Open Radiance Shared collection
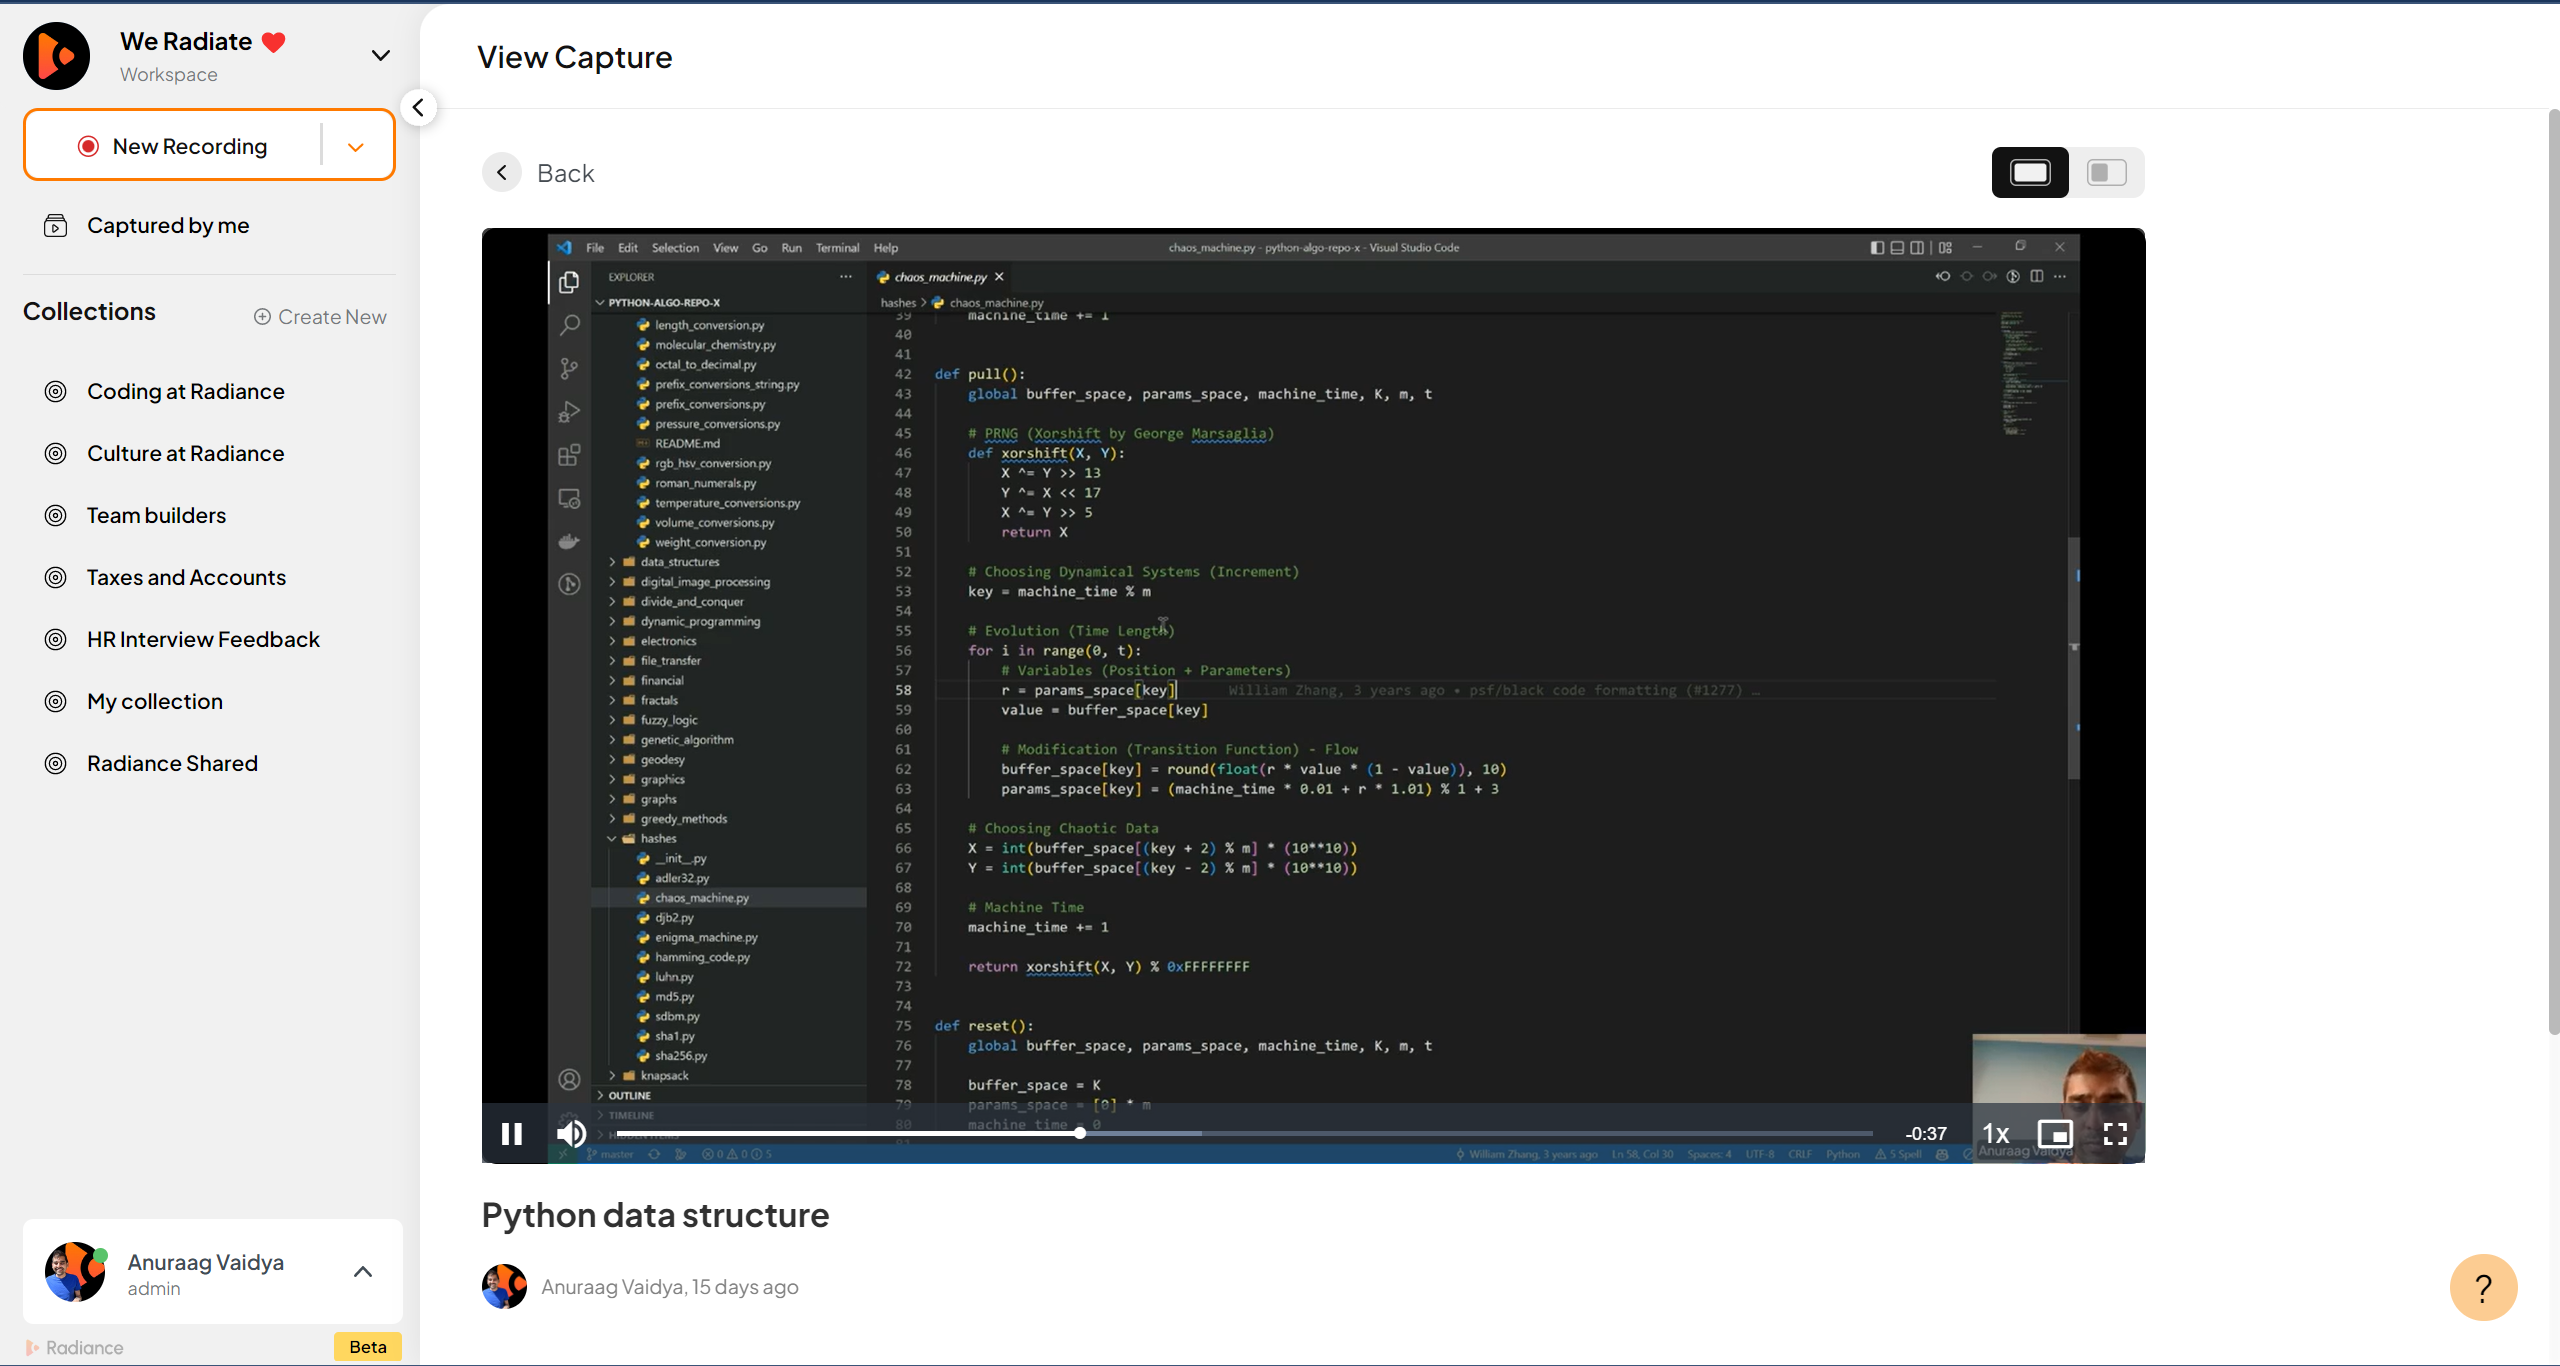 pyautogui.click(x=173, y=764)
